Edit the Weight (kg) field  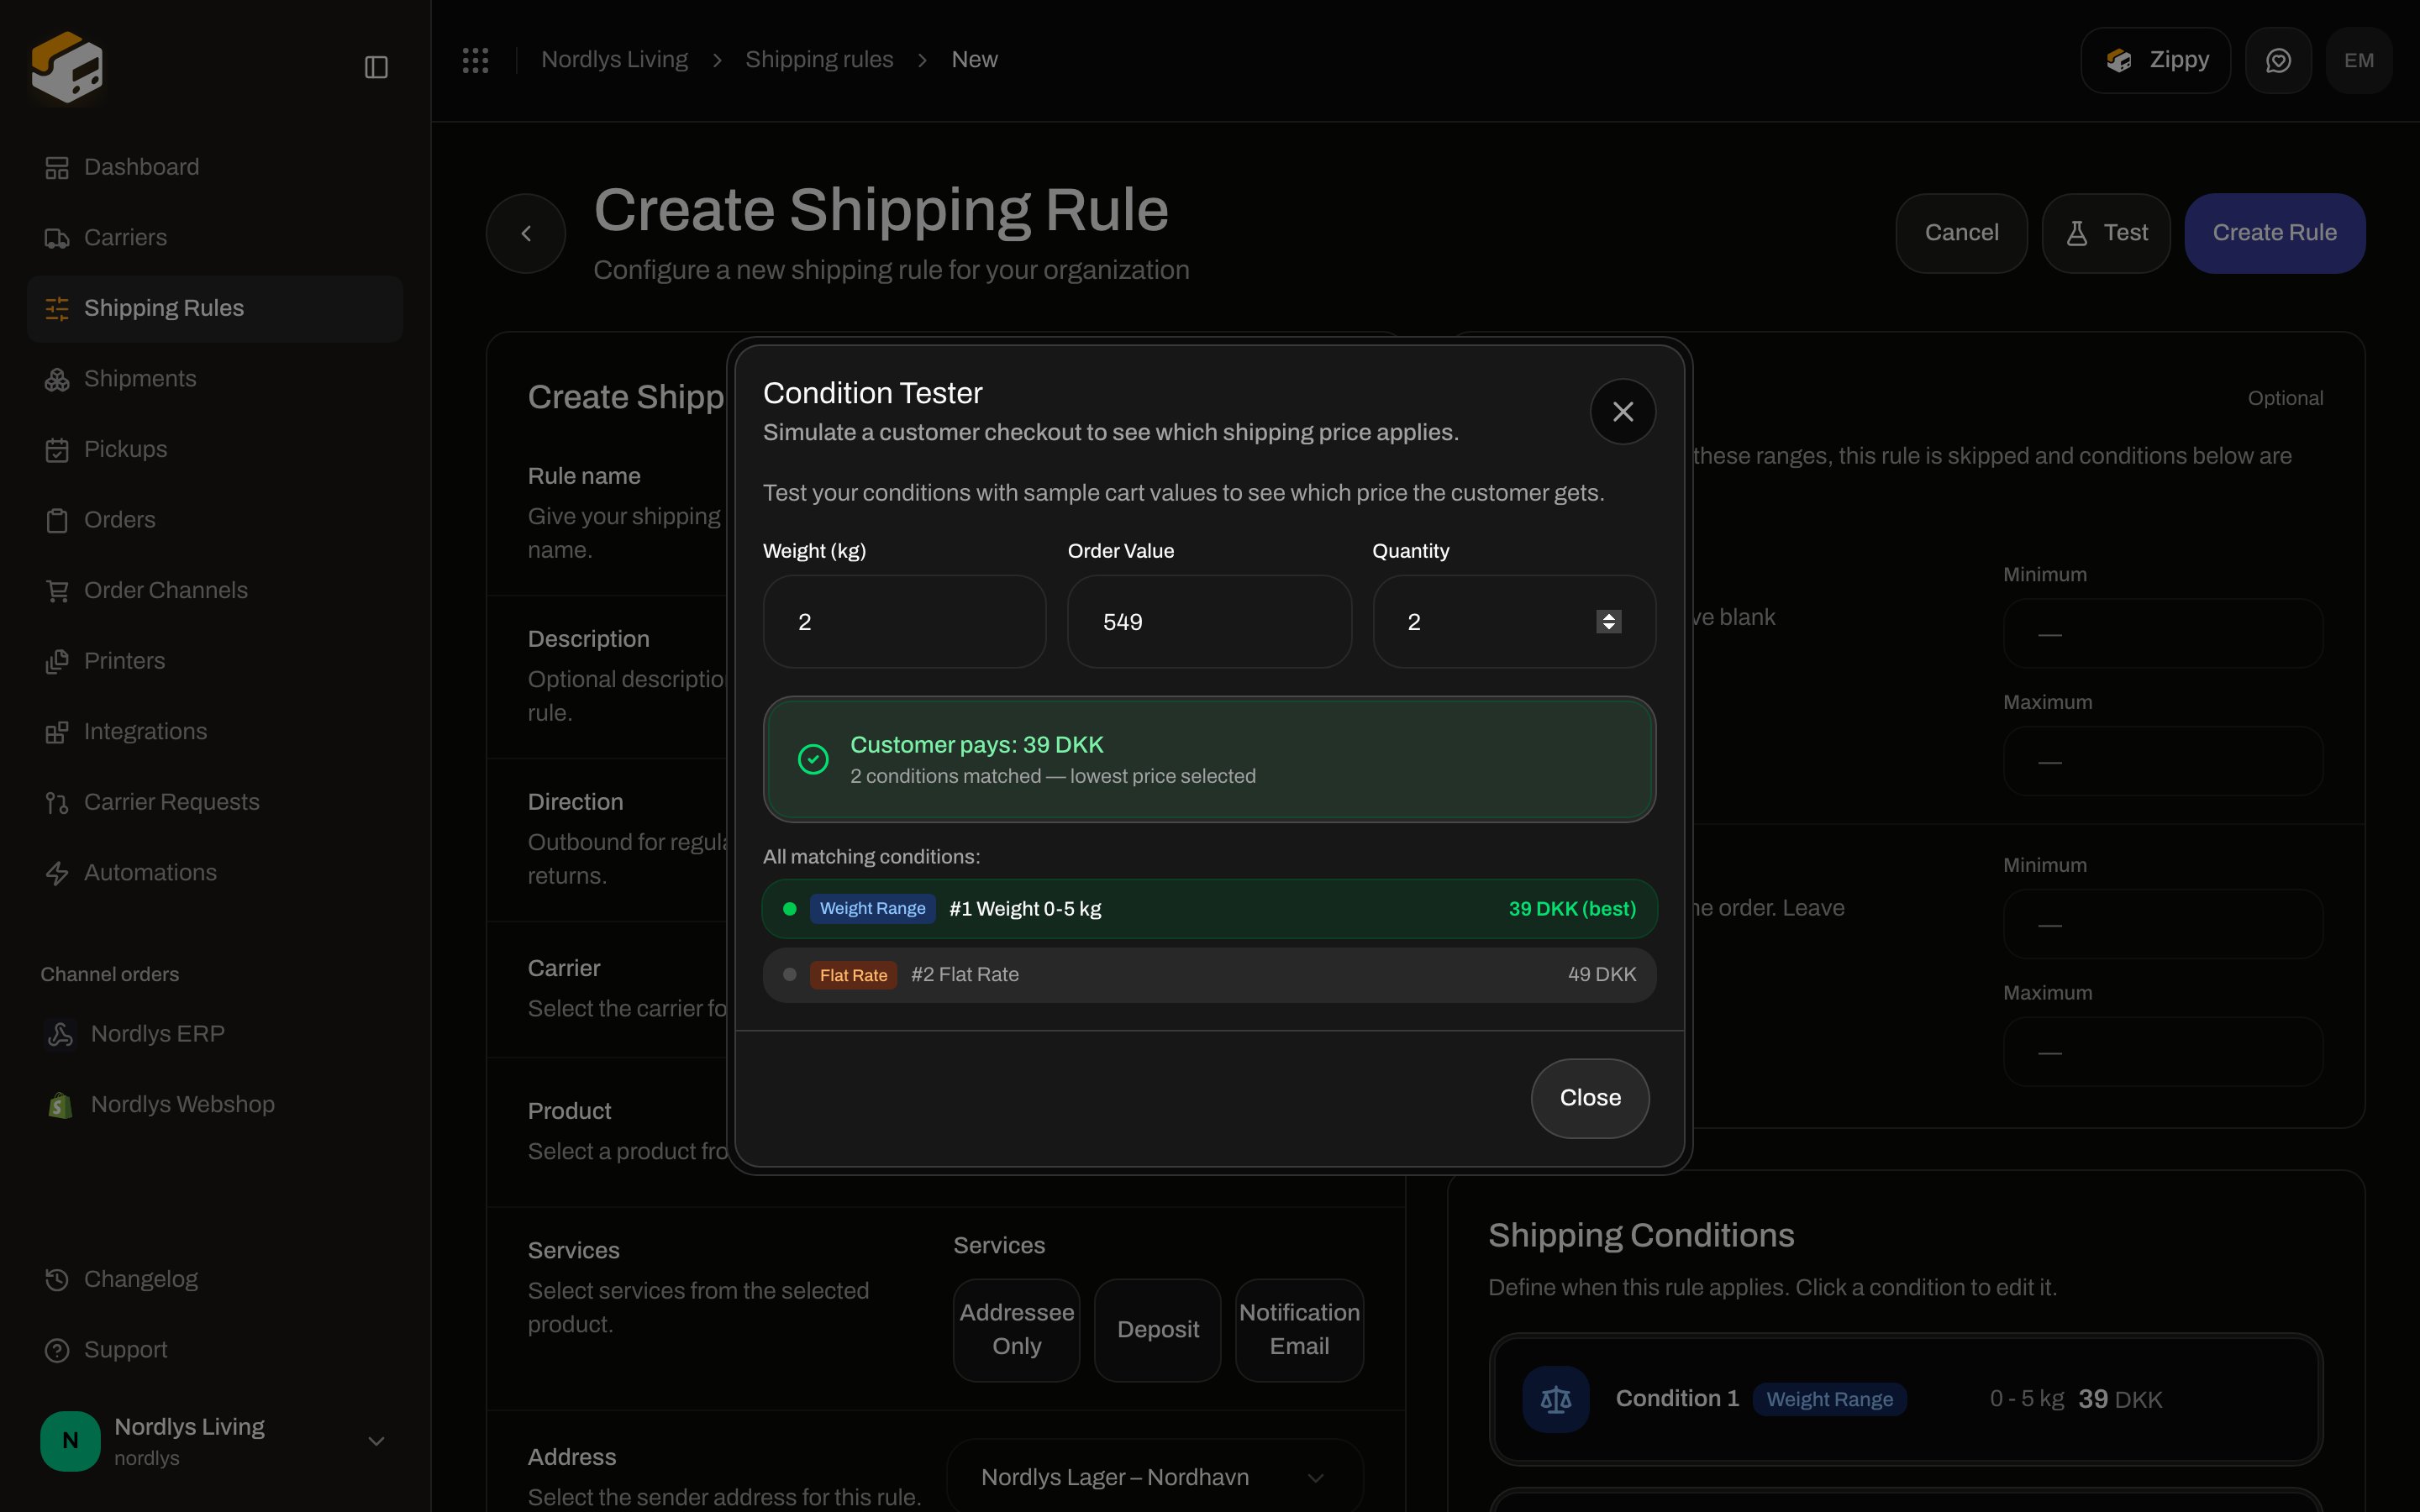[x=904, y=622]
